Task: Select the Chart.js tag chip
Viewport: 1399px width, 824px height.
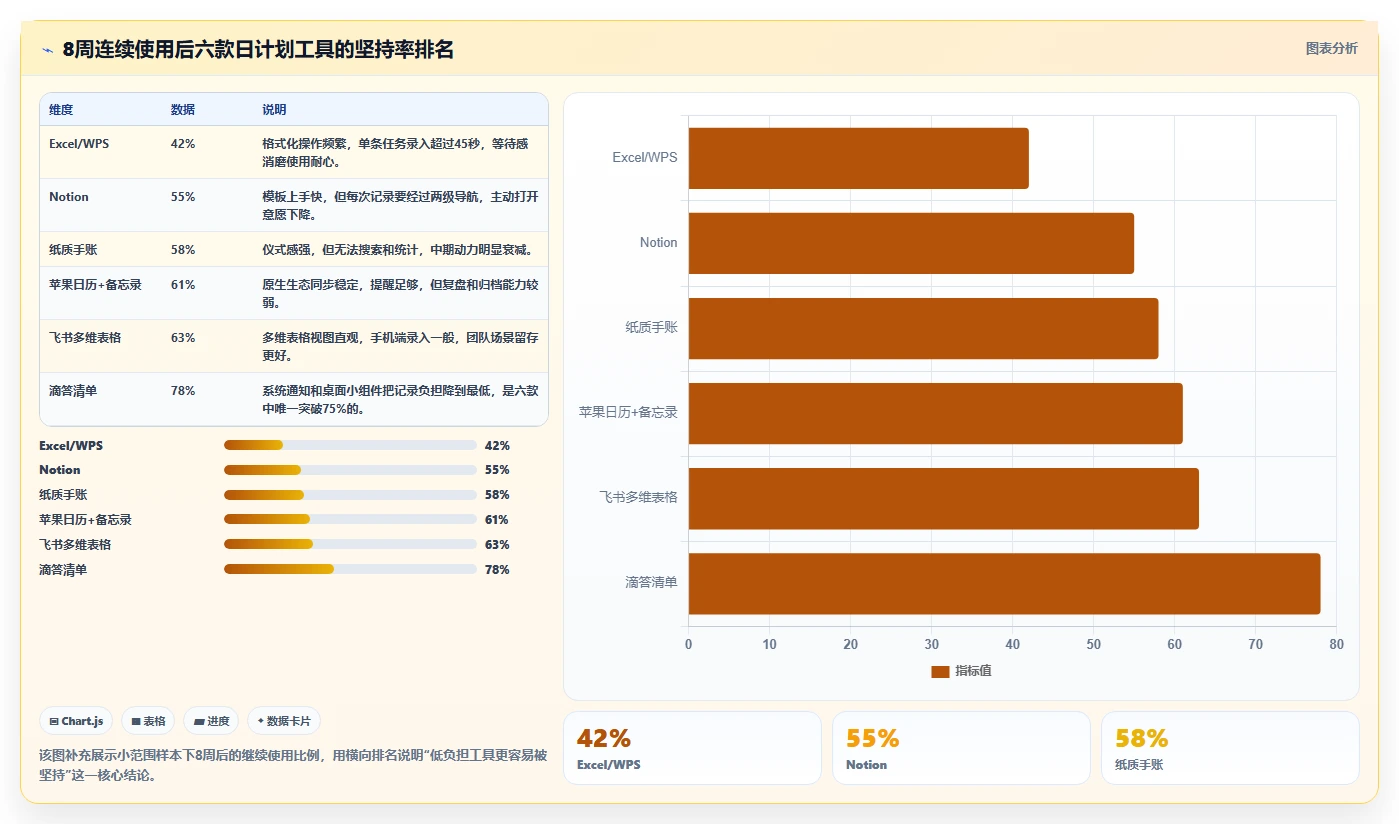Action: (x=76, y=721)
